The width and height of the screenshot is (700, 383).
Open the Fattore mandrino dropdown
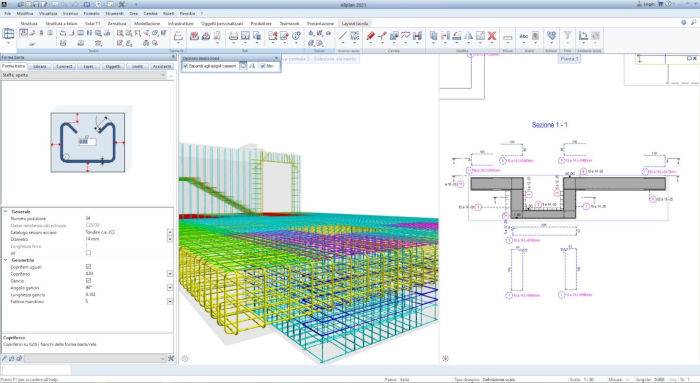pyautogui.click(x=170, y=301)
